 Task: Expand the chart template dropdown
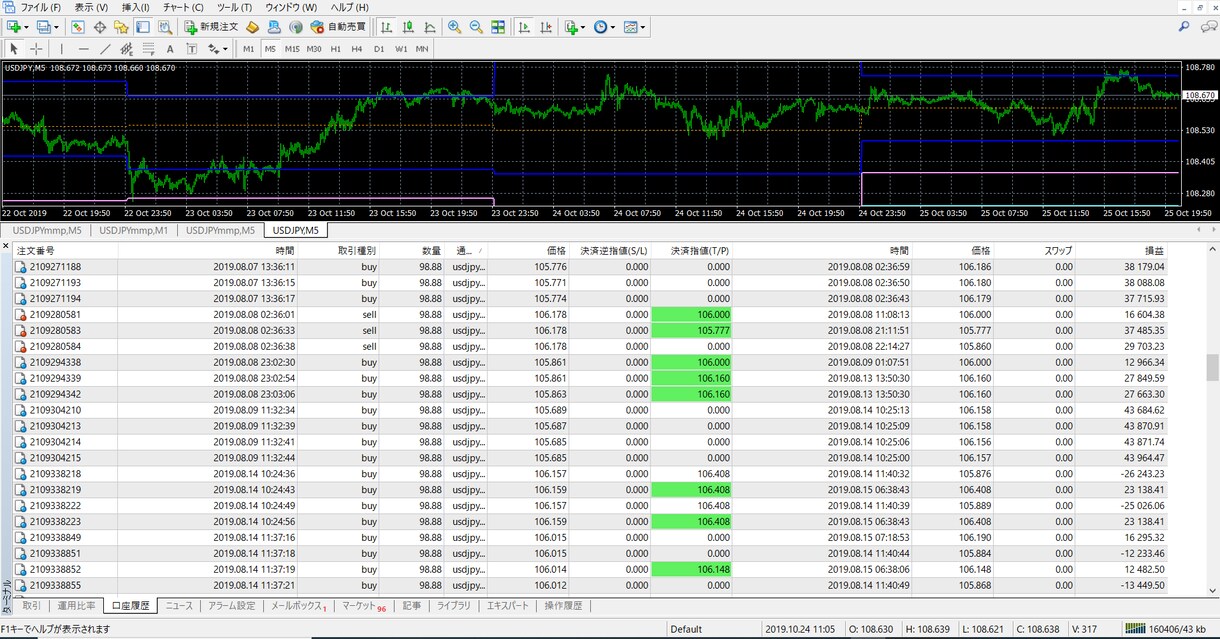[x=642, y=27]
